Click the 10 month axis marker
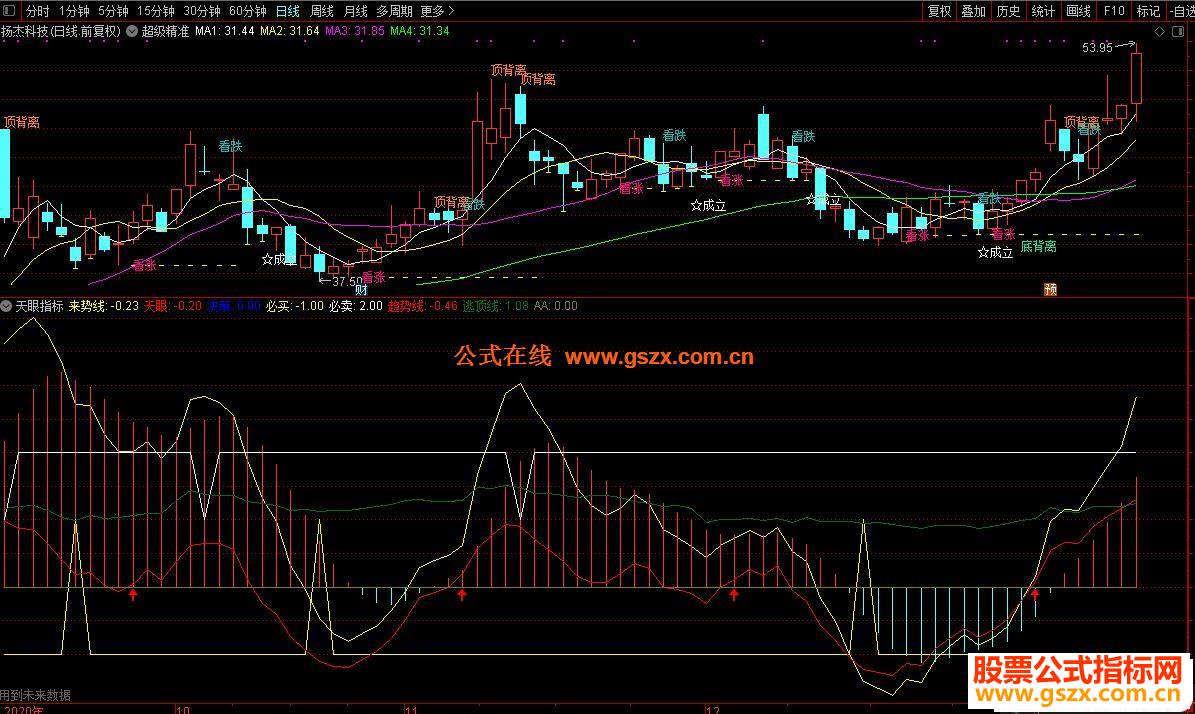The width and height of the screenshot is (1195, 714). pos(183,709)
